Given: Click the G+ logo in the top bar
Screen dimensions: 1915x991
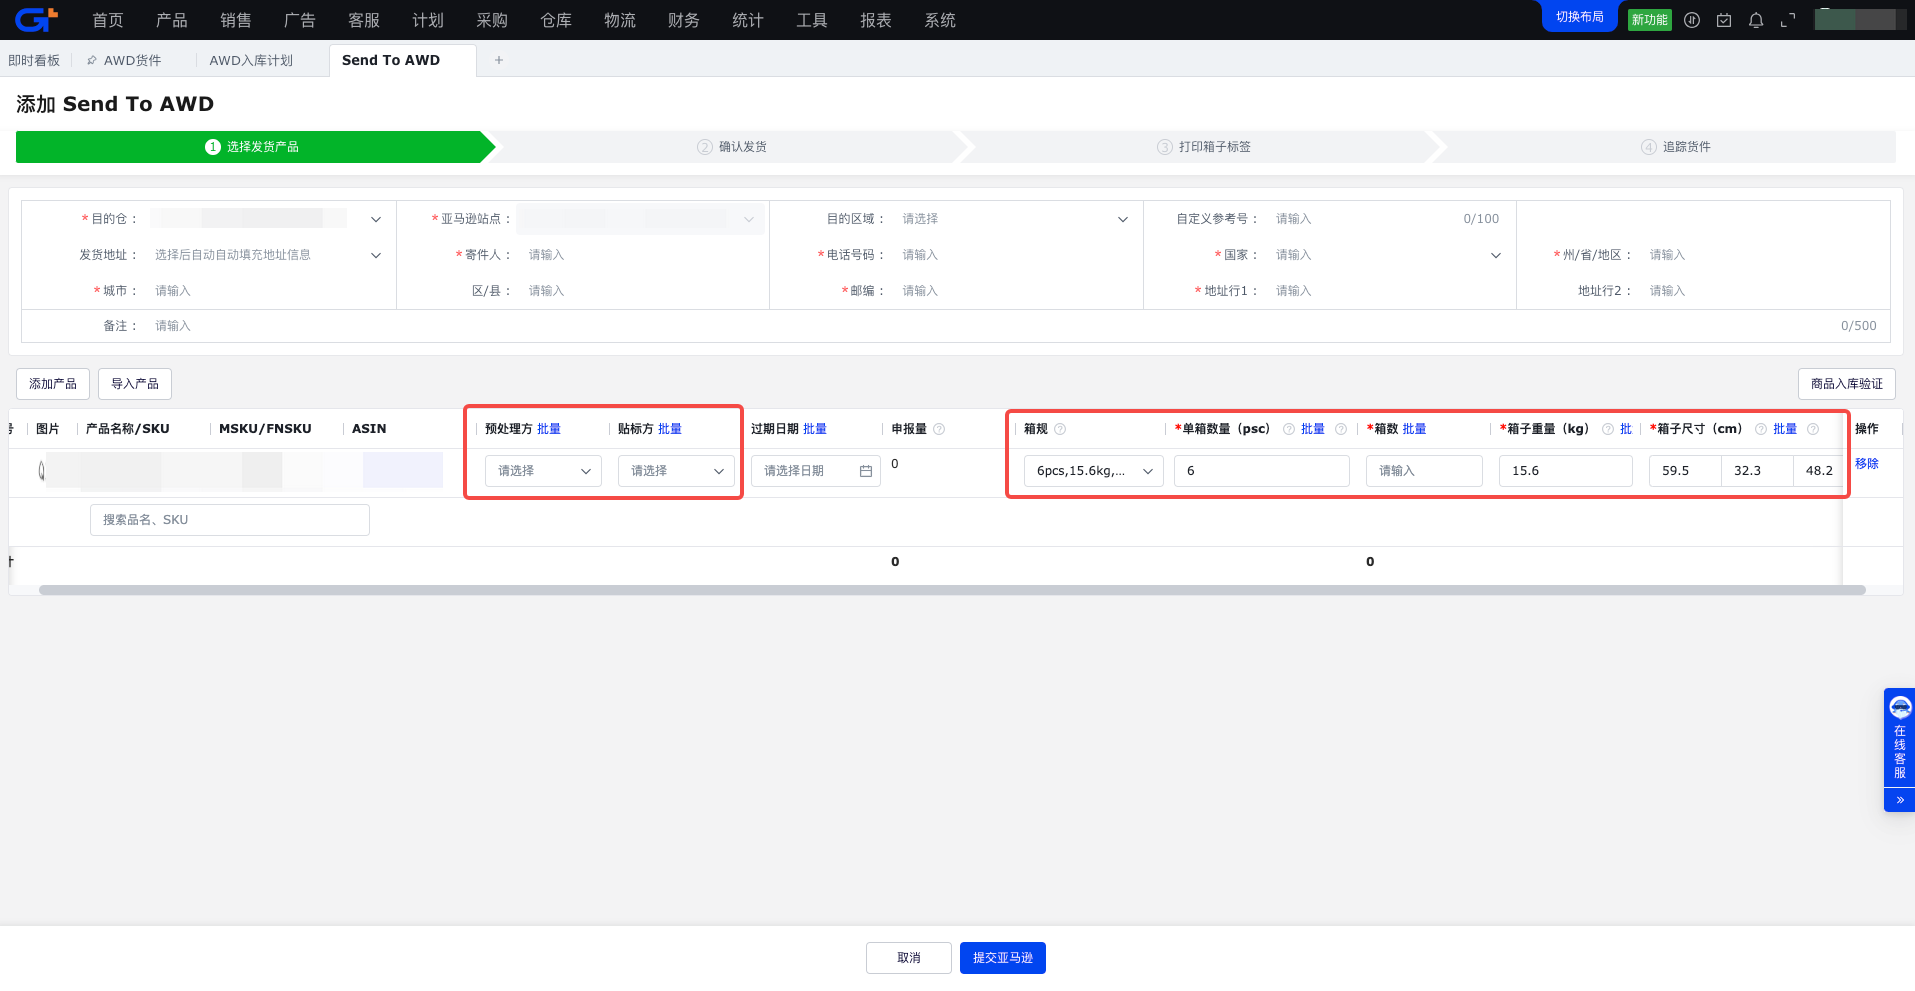Looking at the screenshot, I should coord(37,19).
